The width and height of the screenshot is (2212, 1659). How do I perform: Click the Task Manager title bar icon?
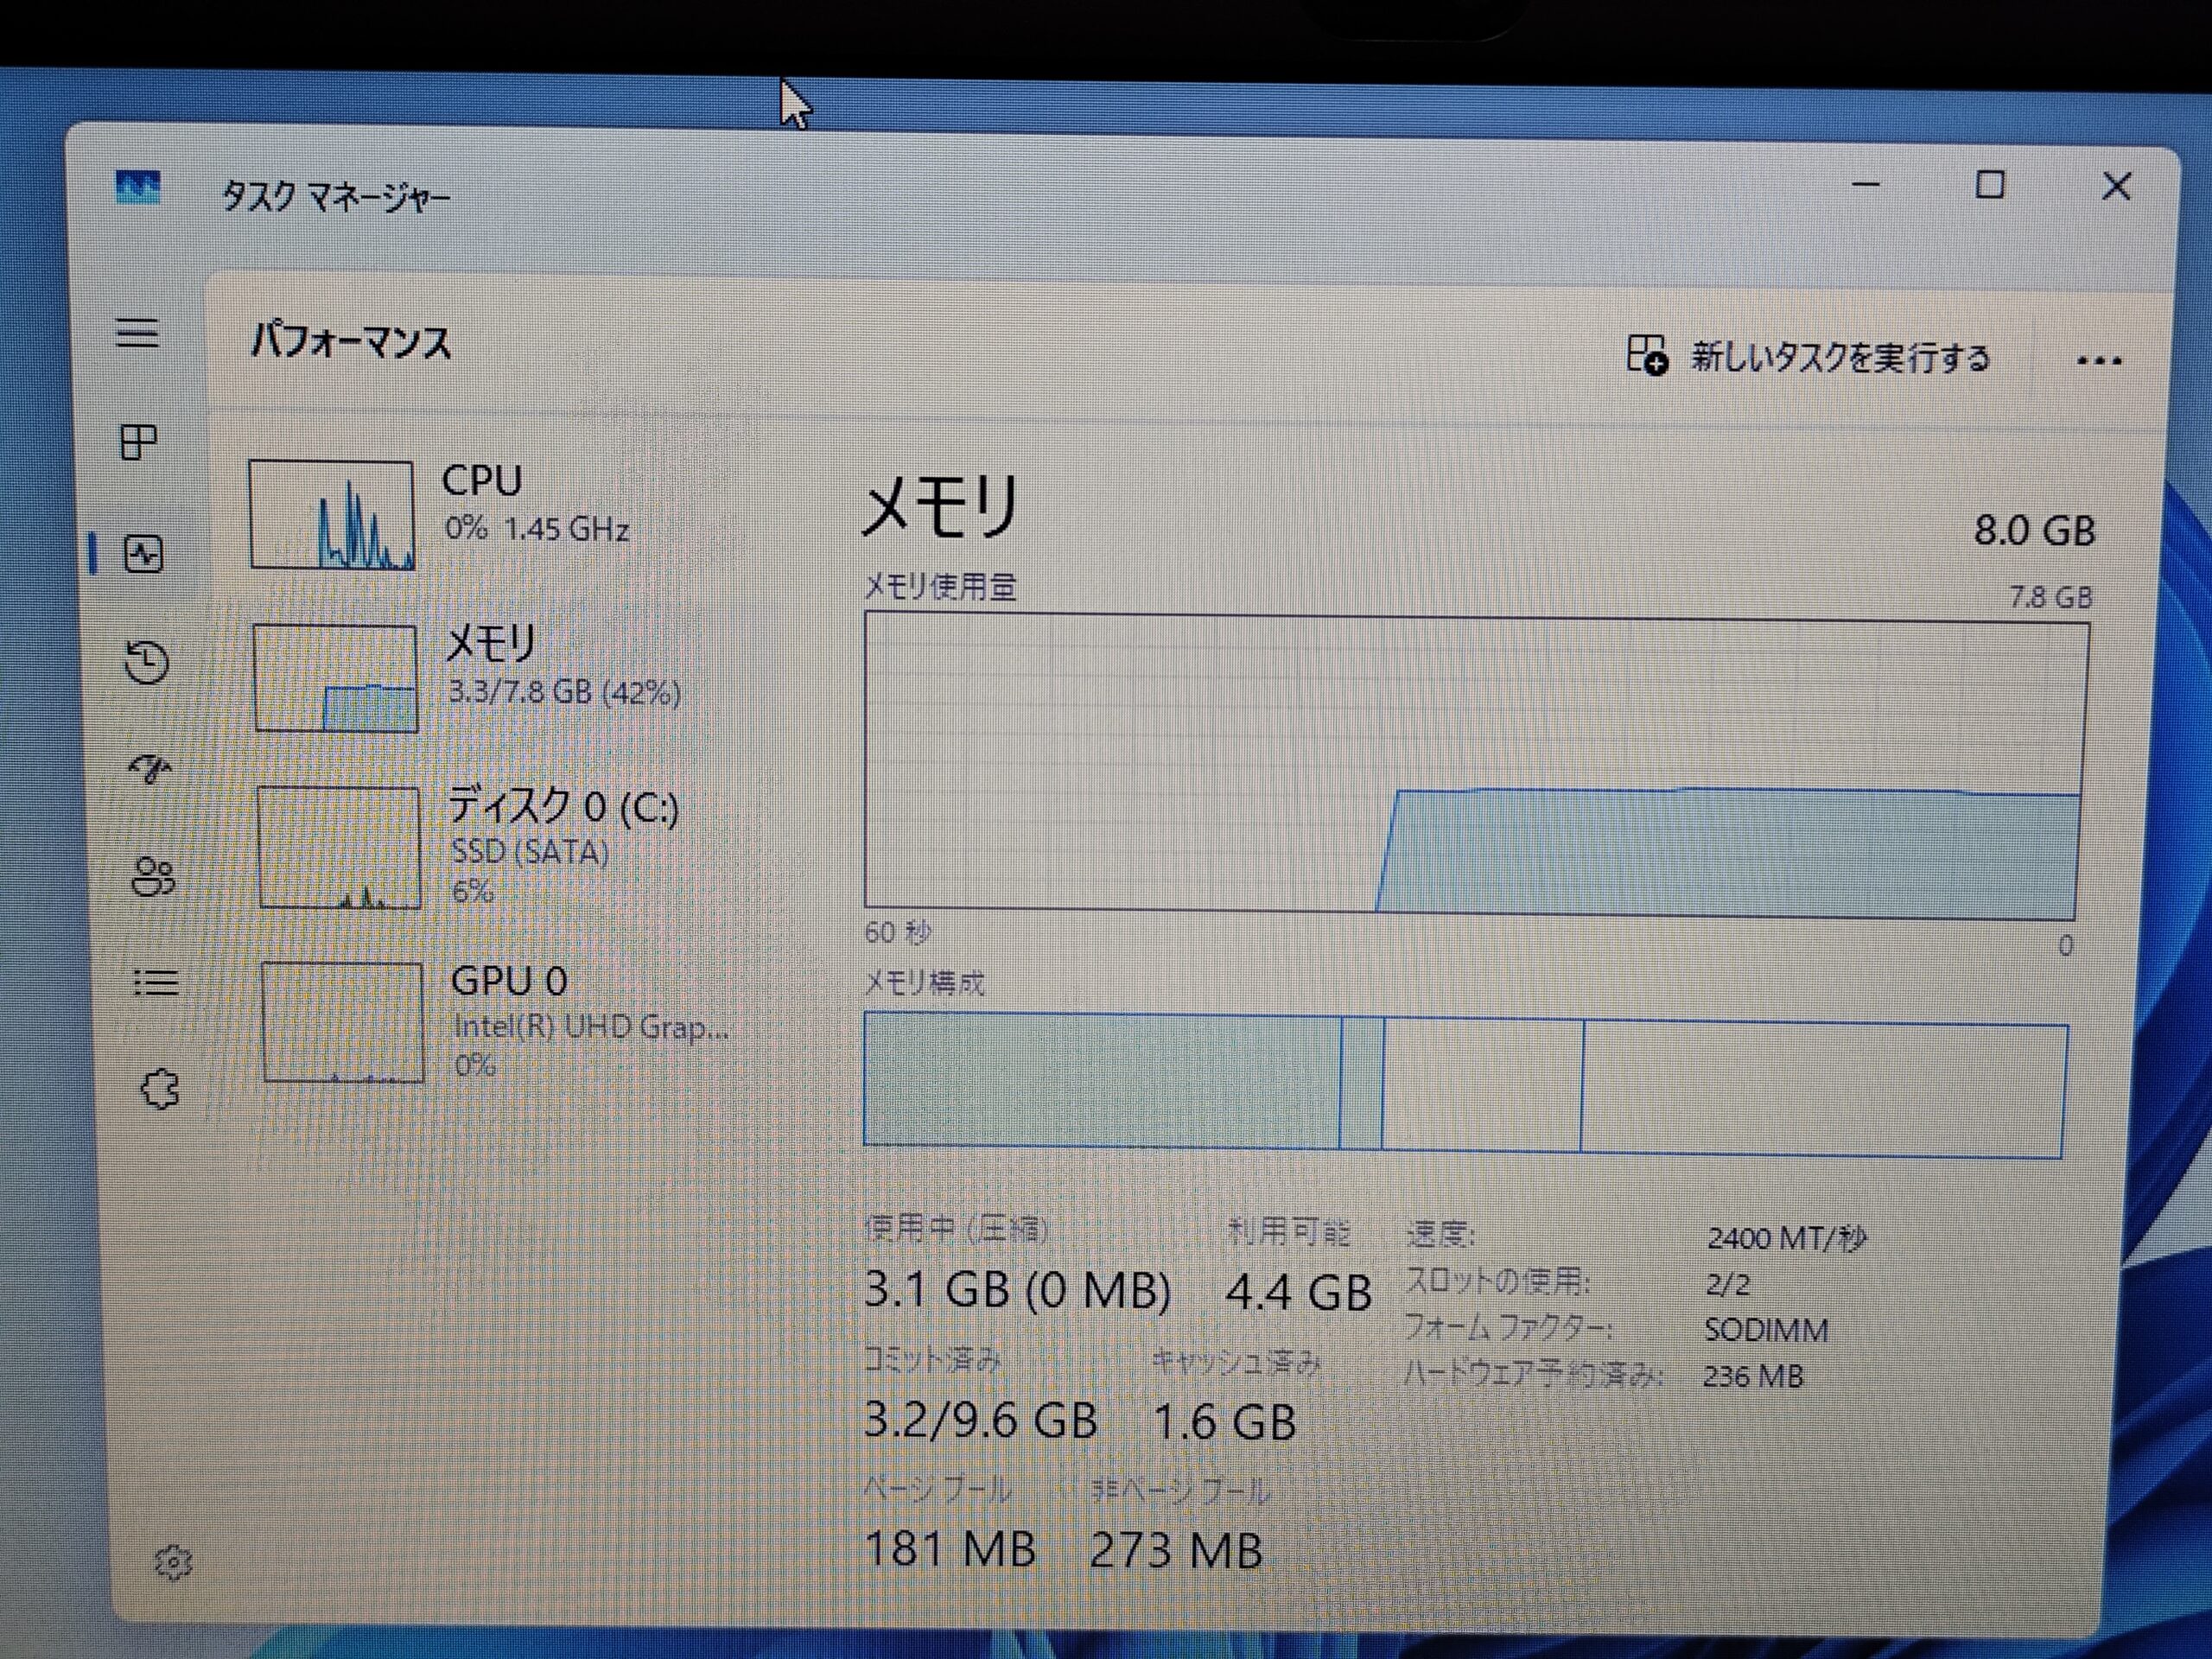coord(138,187)
